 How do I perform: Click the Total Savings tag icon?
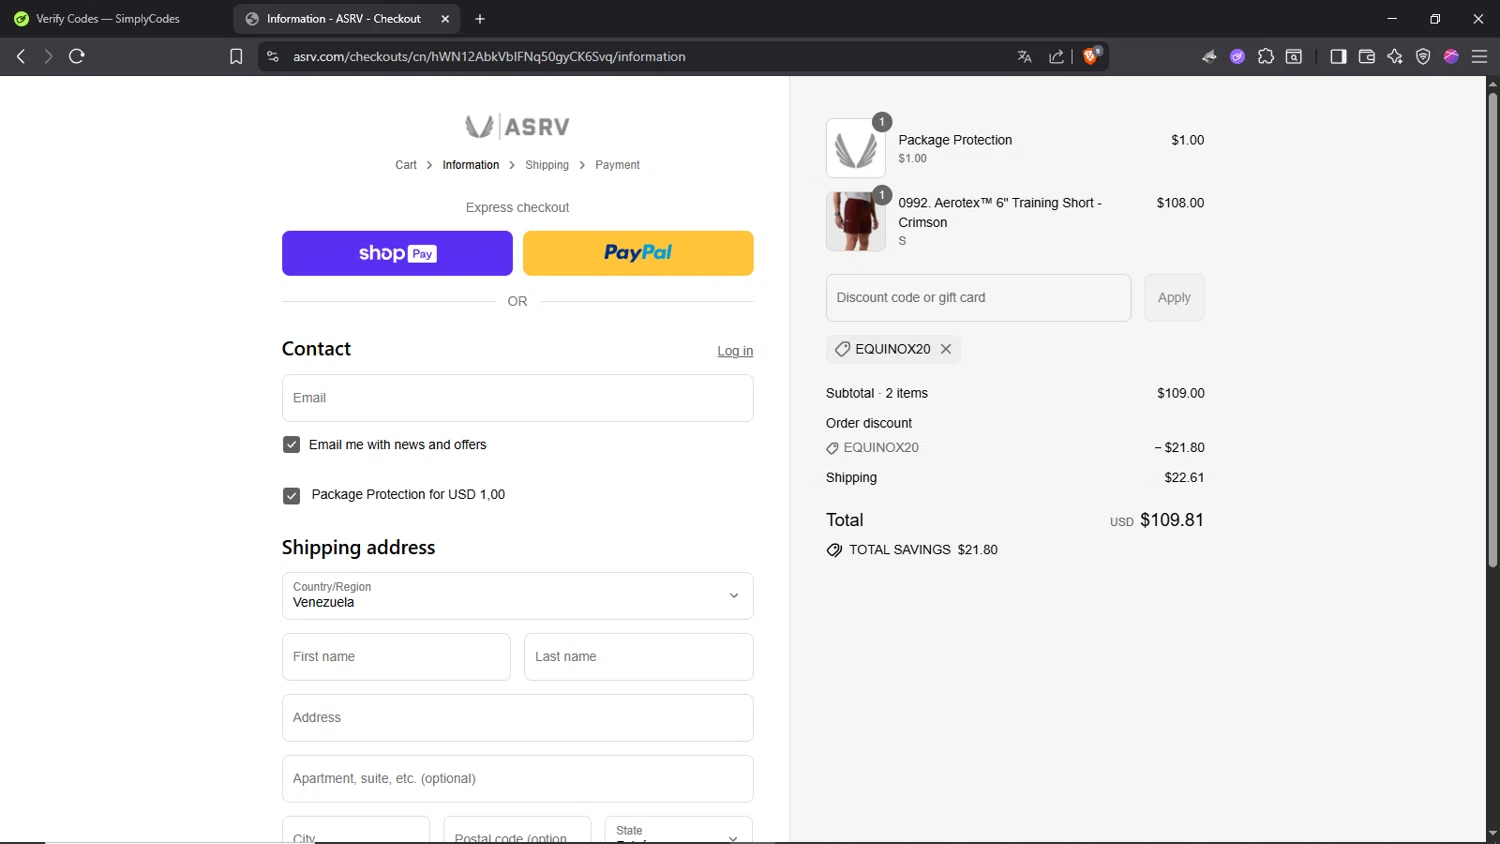click(834, 550)
